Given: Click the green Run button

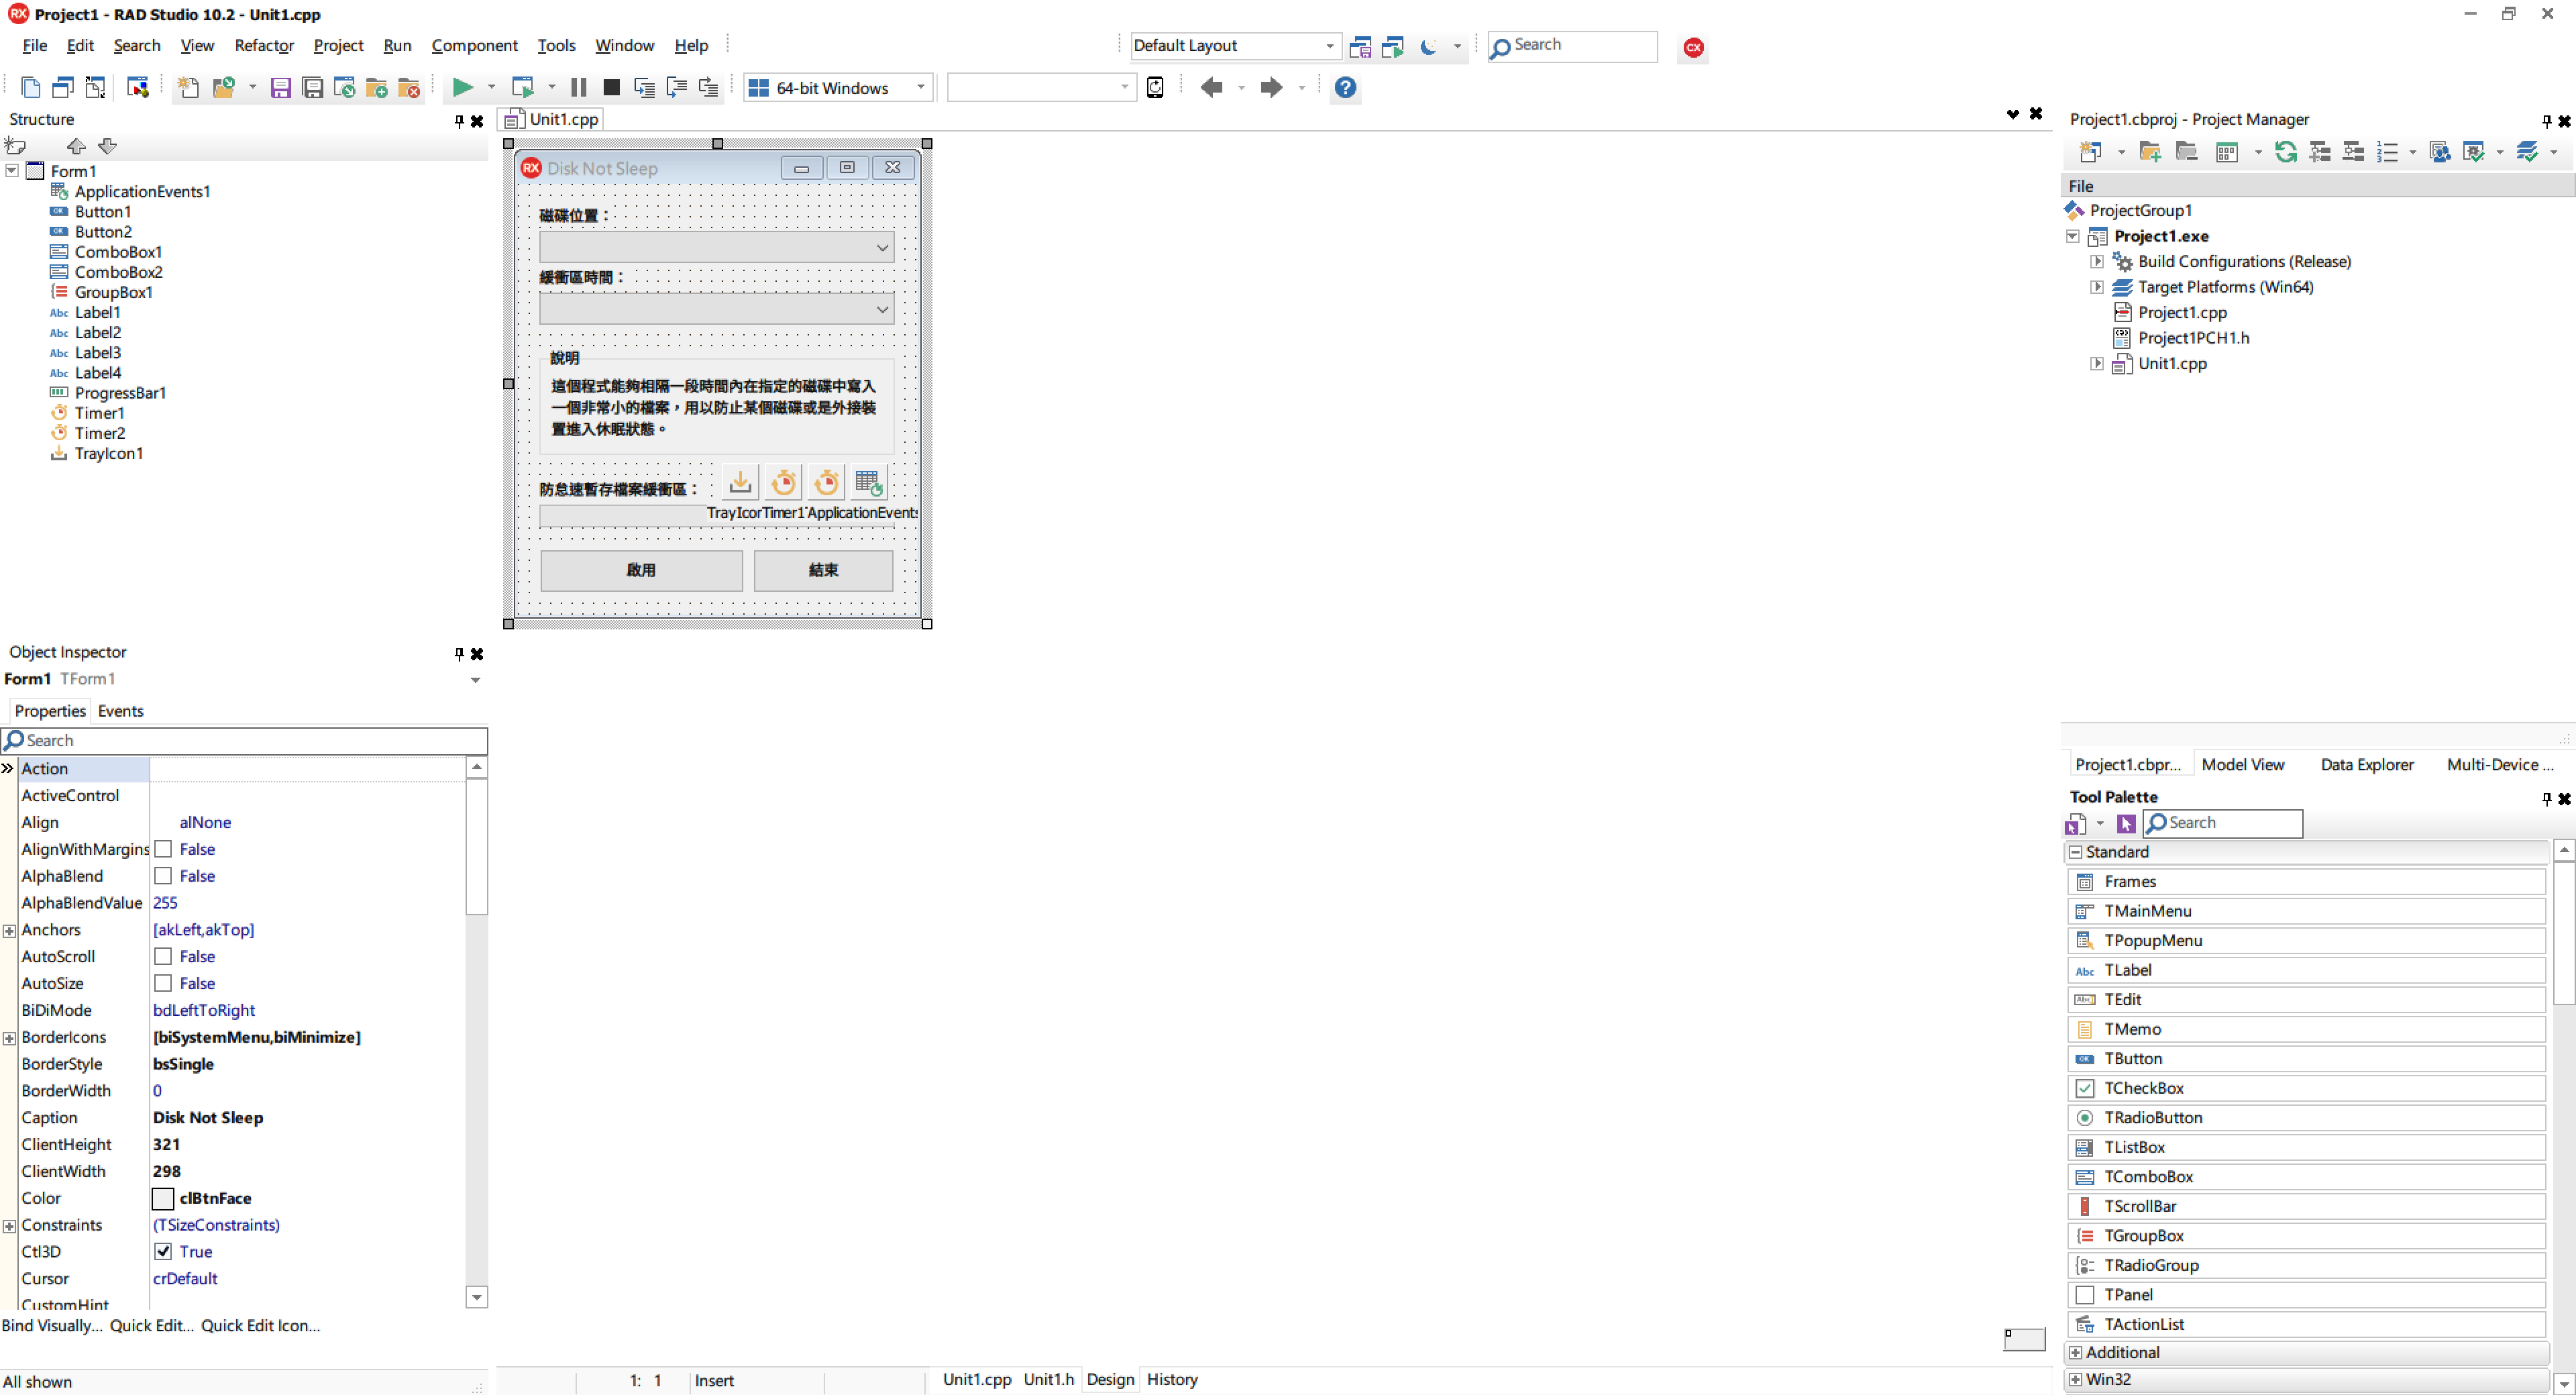Looking at the screenshot, I should point(462,87).
